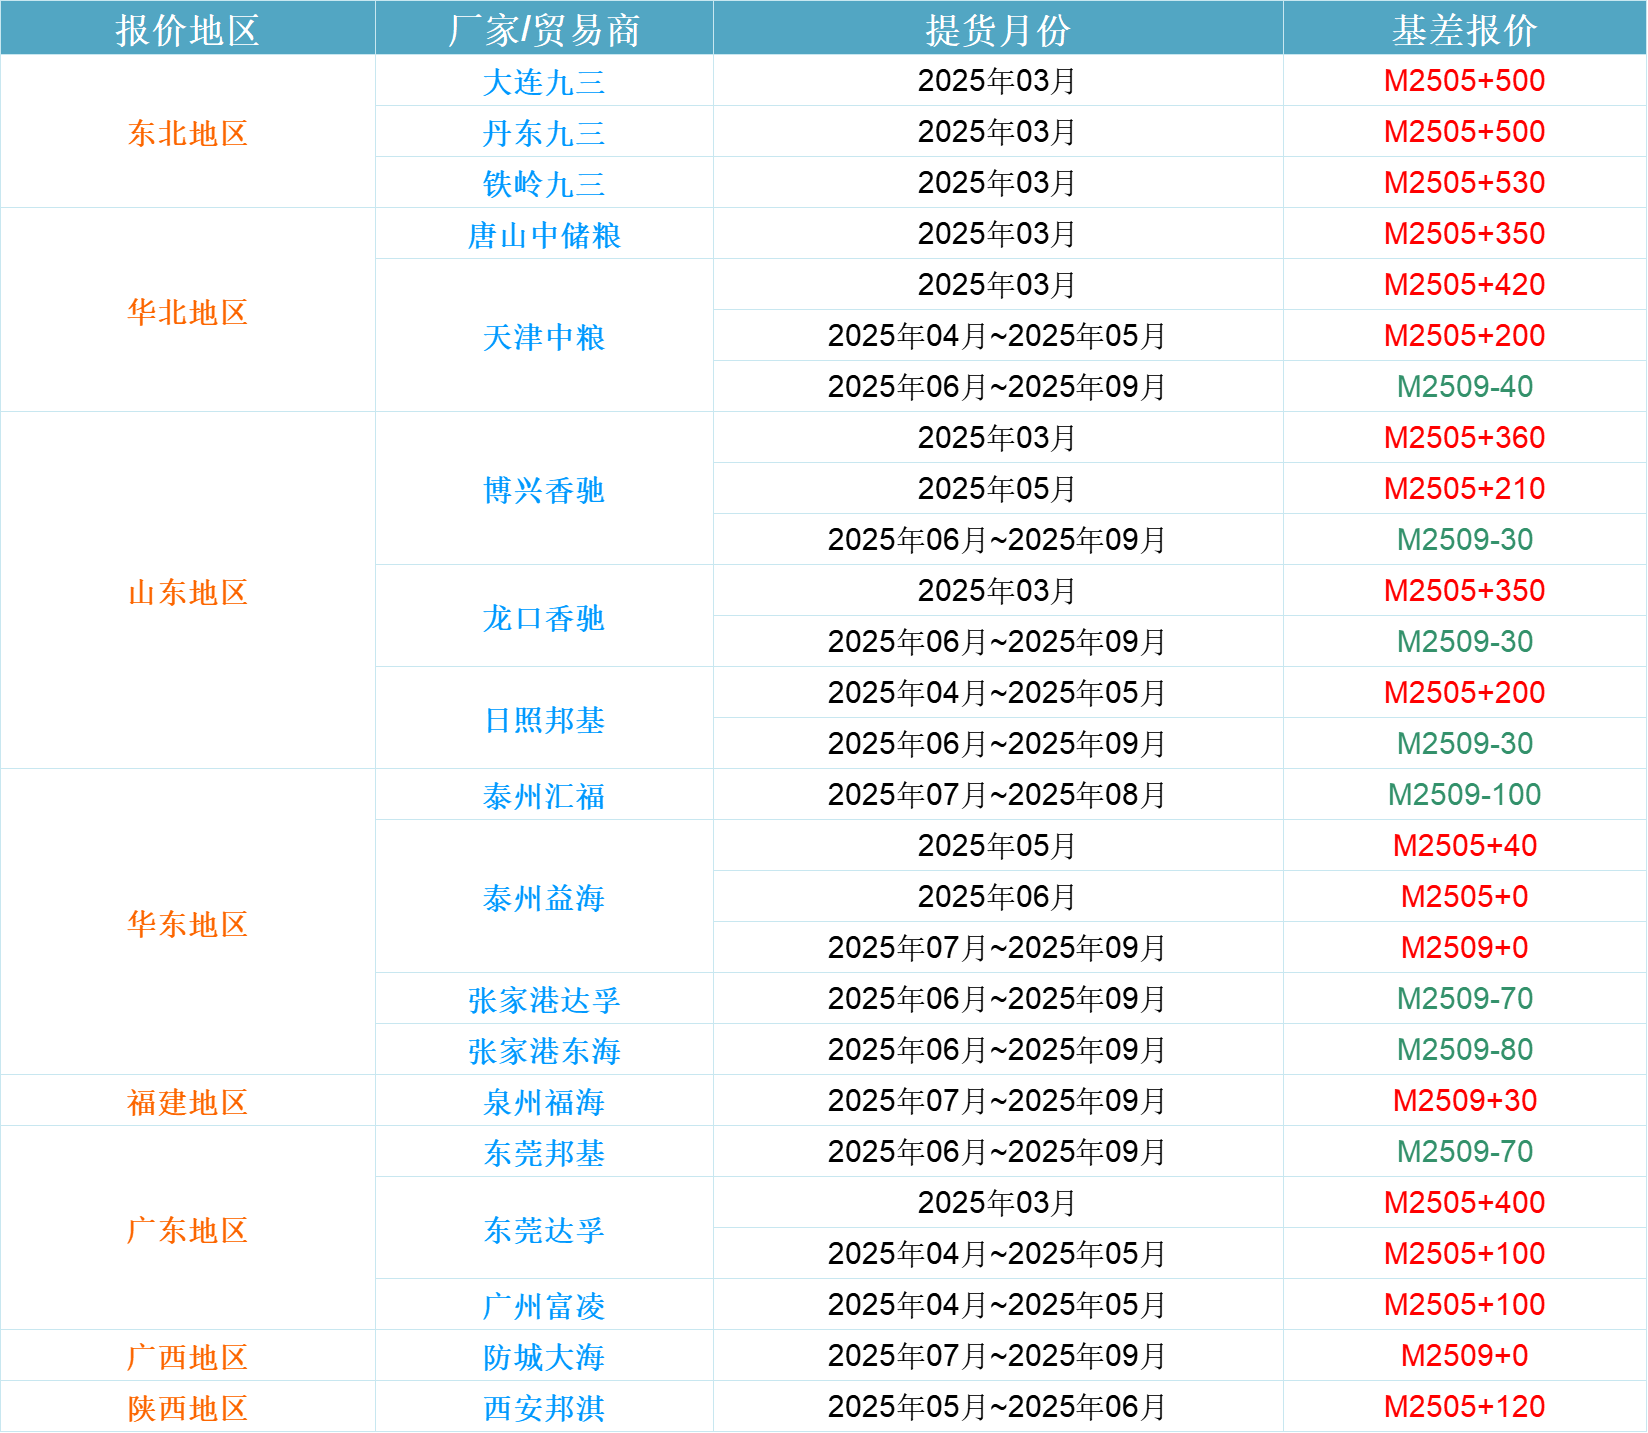Screen dimensions: 1648x1433
Task: Click the 西安邦淇 manufacturer link
Action: click(x=544, y=1408)
